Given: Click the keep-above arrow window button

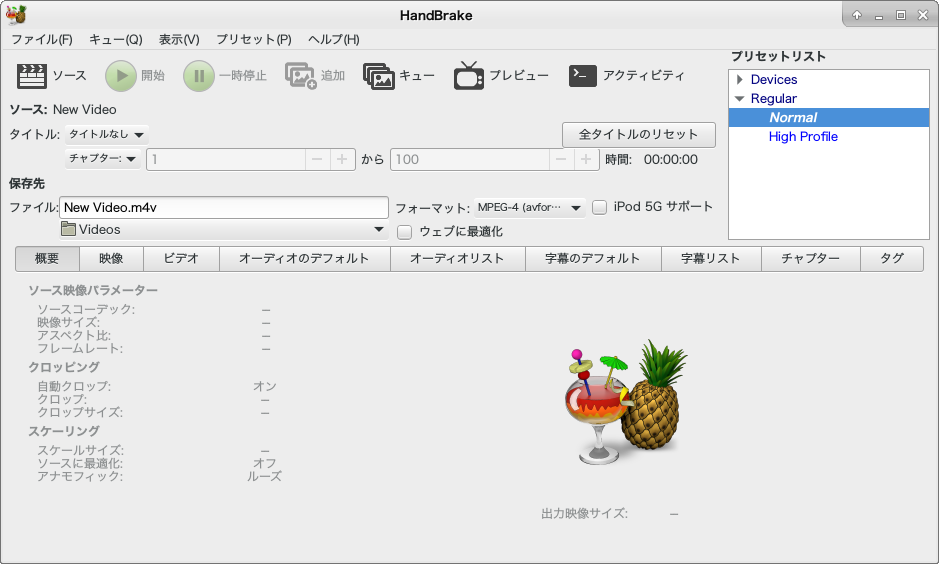Looking at the screenshot, I should click(x=857, y=15).
